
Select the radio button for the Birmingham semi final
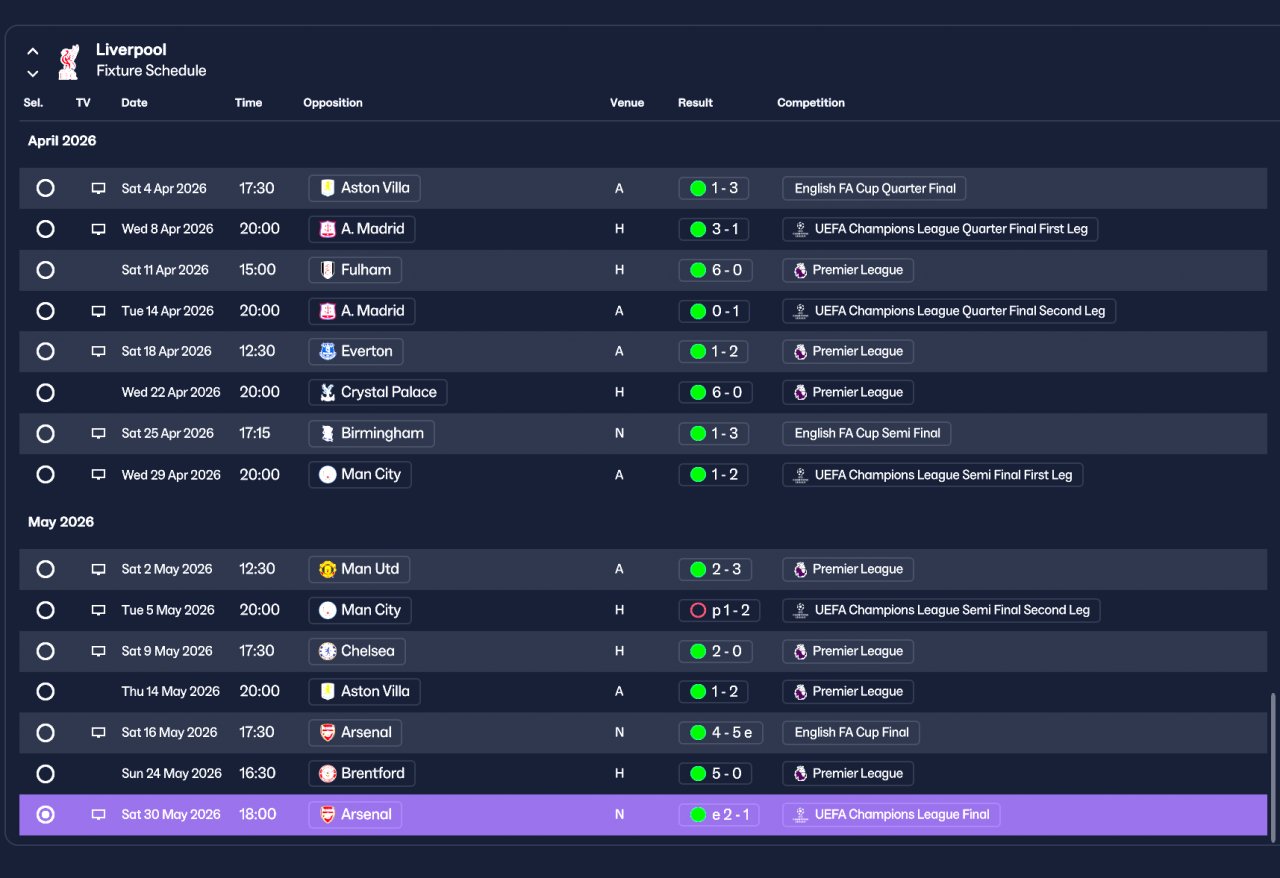click(x=45, y=433)
